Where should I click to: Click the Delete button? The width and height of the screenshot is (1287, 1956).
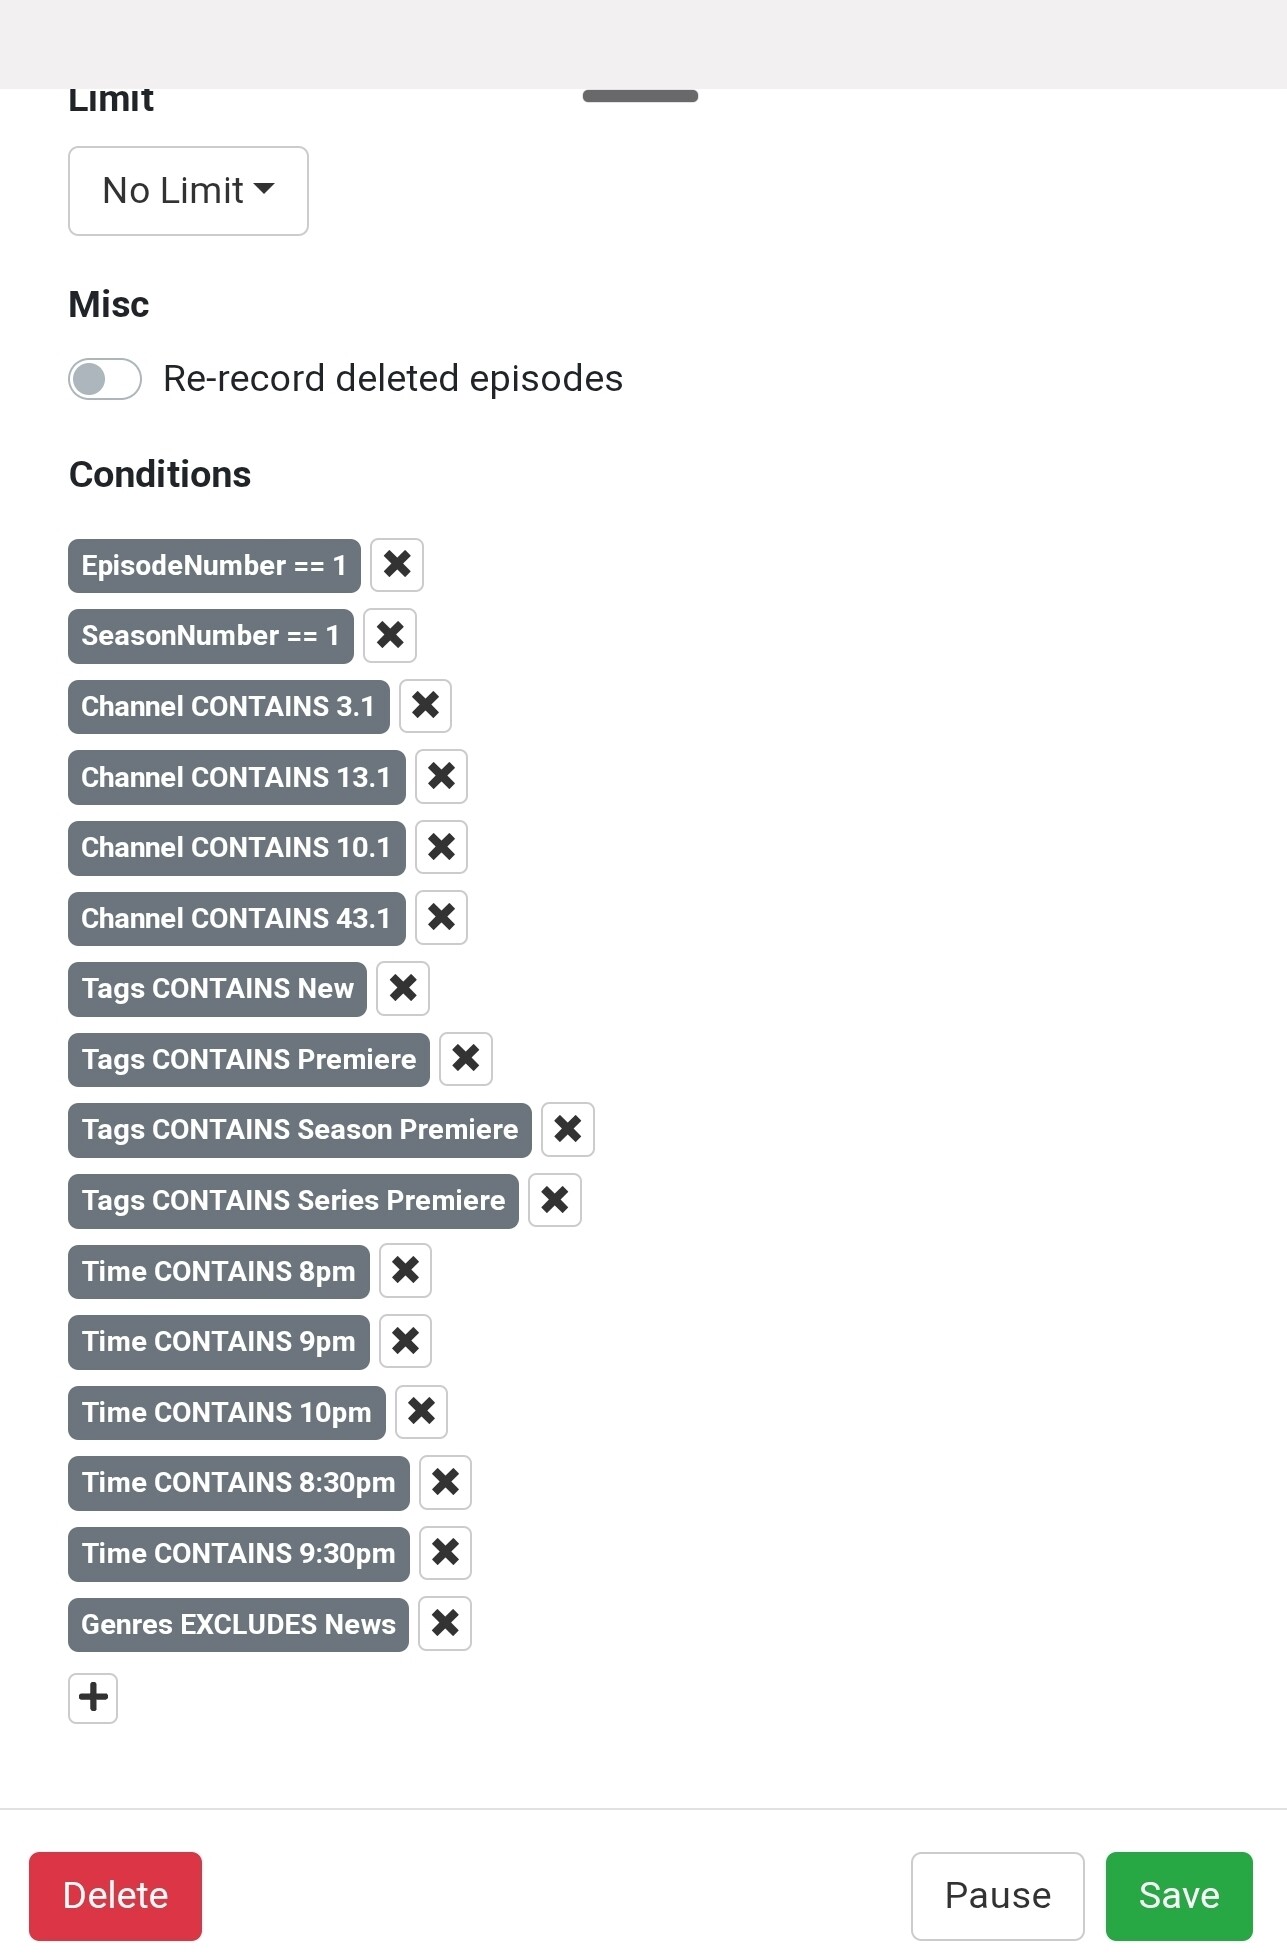click(115, 1896)
